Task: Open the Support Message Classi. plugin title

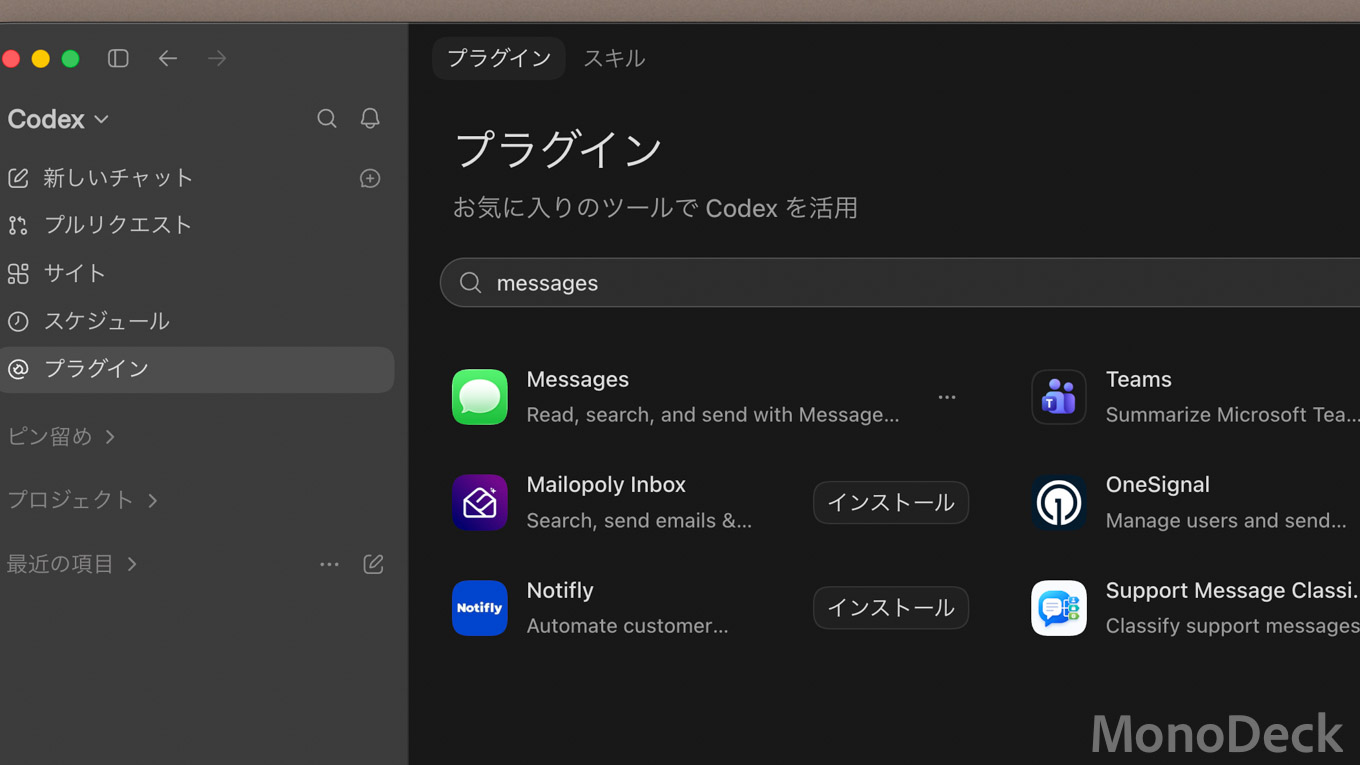Action: pos(1232,591)
